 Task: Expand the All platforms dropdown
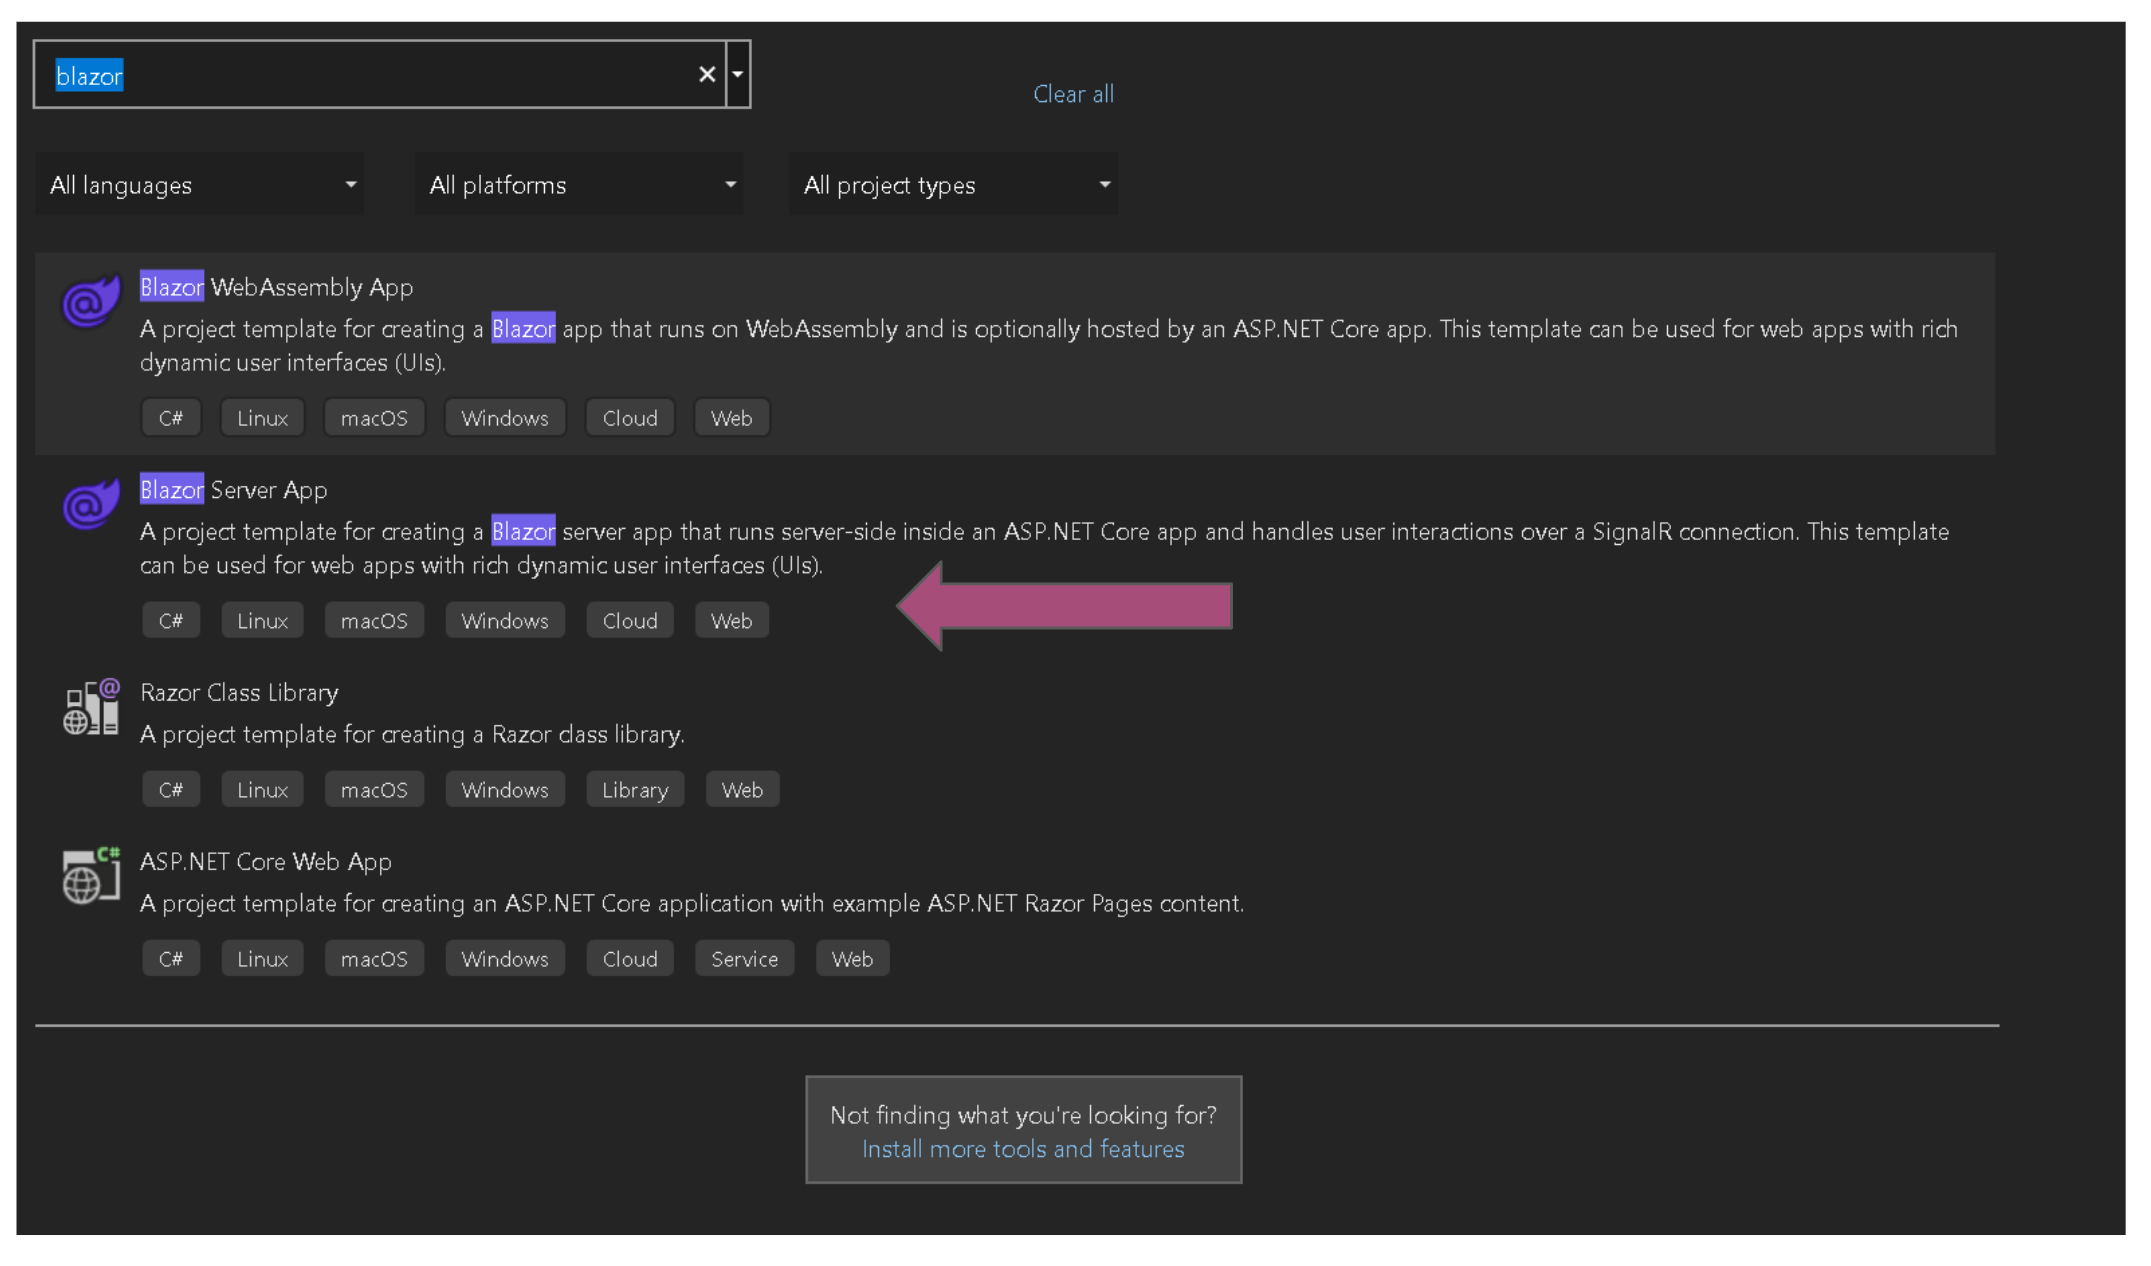579,184
